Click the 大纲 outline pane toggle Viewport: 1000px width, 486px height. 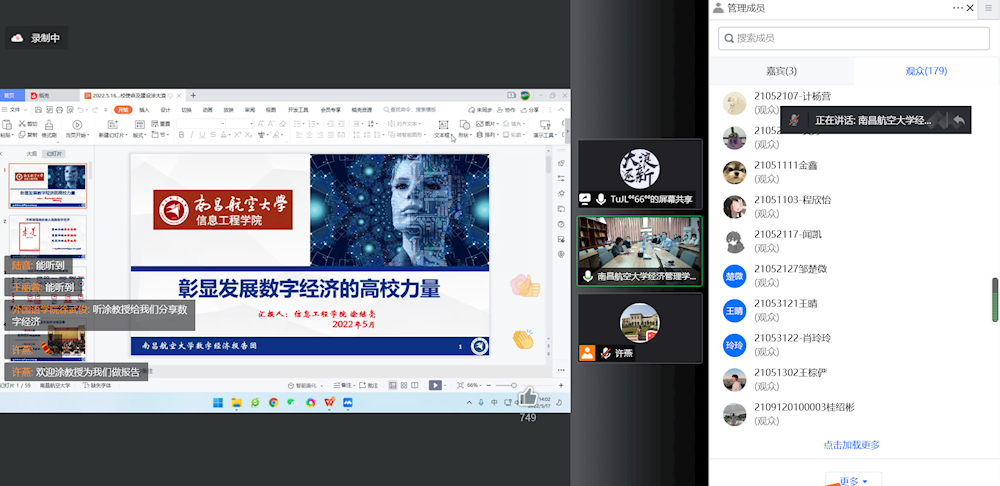32,154
